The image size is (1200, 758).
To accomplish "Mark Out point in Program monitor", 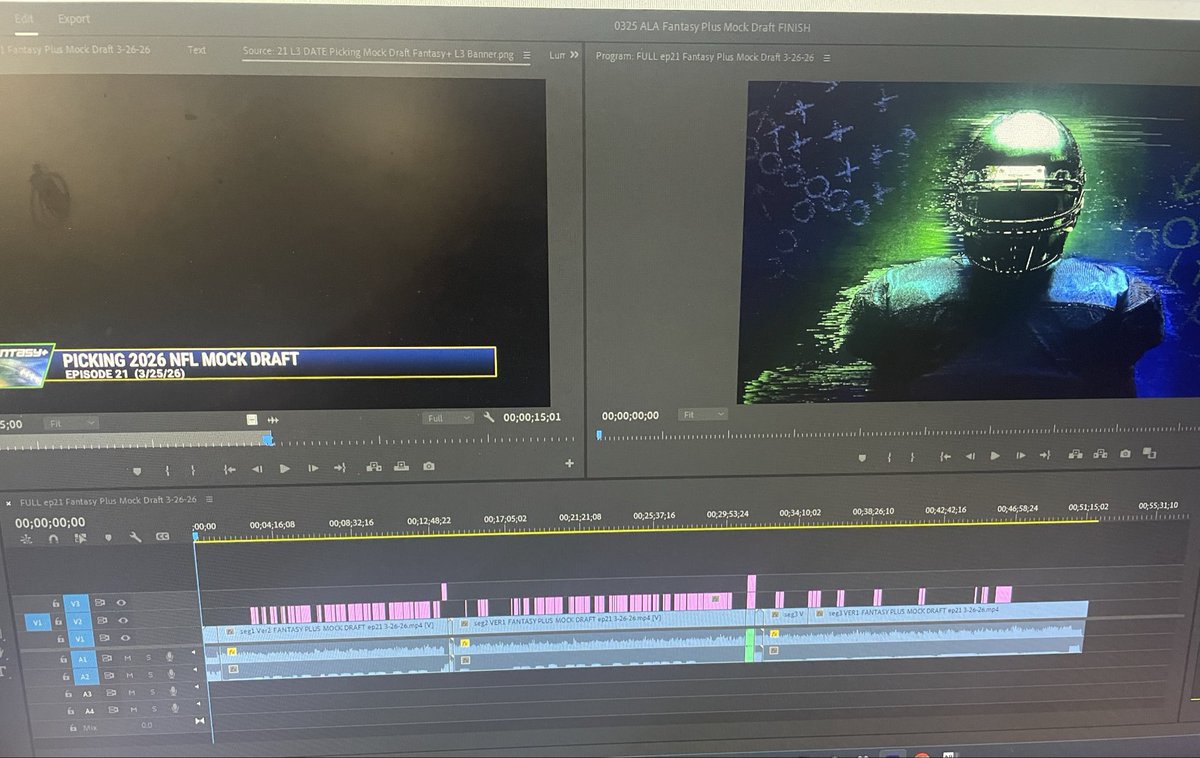I will pos(913,457).
